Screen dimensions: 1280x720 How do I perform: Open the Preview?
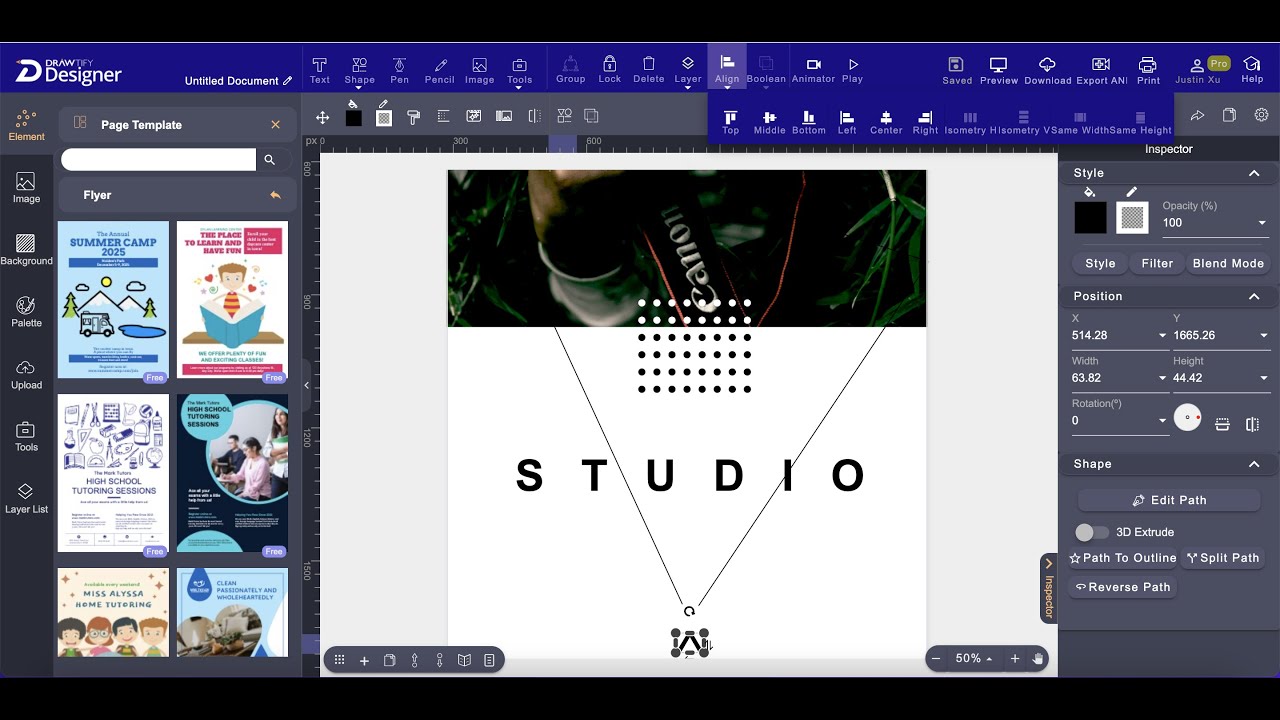(998, 71)
